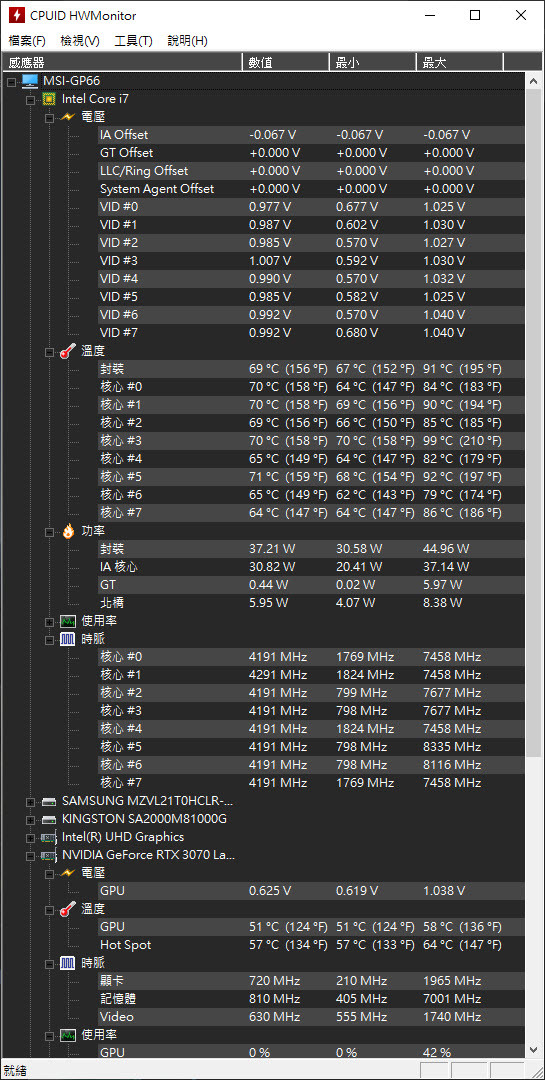Click the 感應器 column header
Image resolution: width=545 pixels, height=1080 pixels.
tap(123, 63)
